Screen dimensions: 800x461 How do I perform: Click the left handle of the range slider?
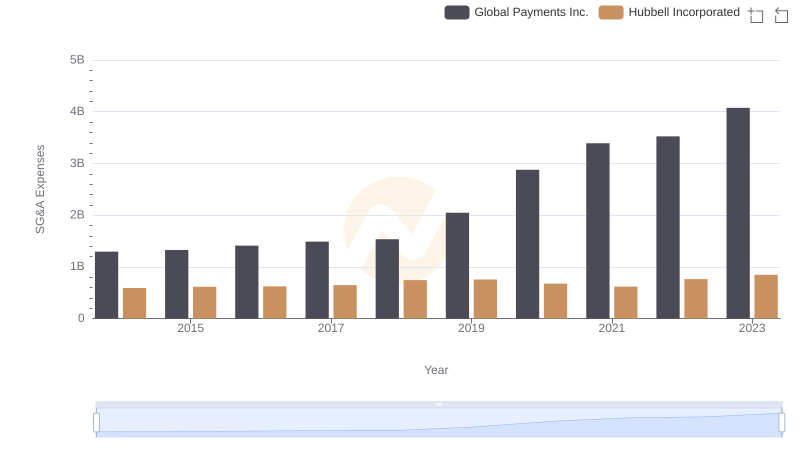96,423
